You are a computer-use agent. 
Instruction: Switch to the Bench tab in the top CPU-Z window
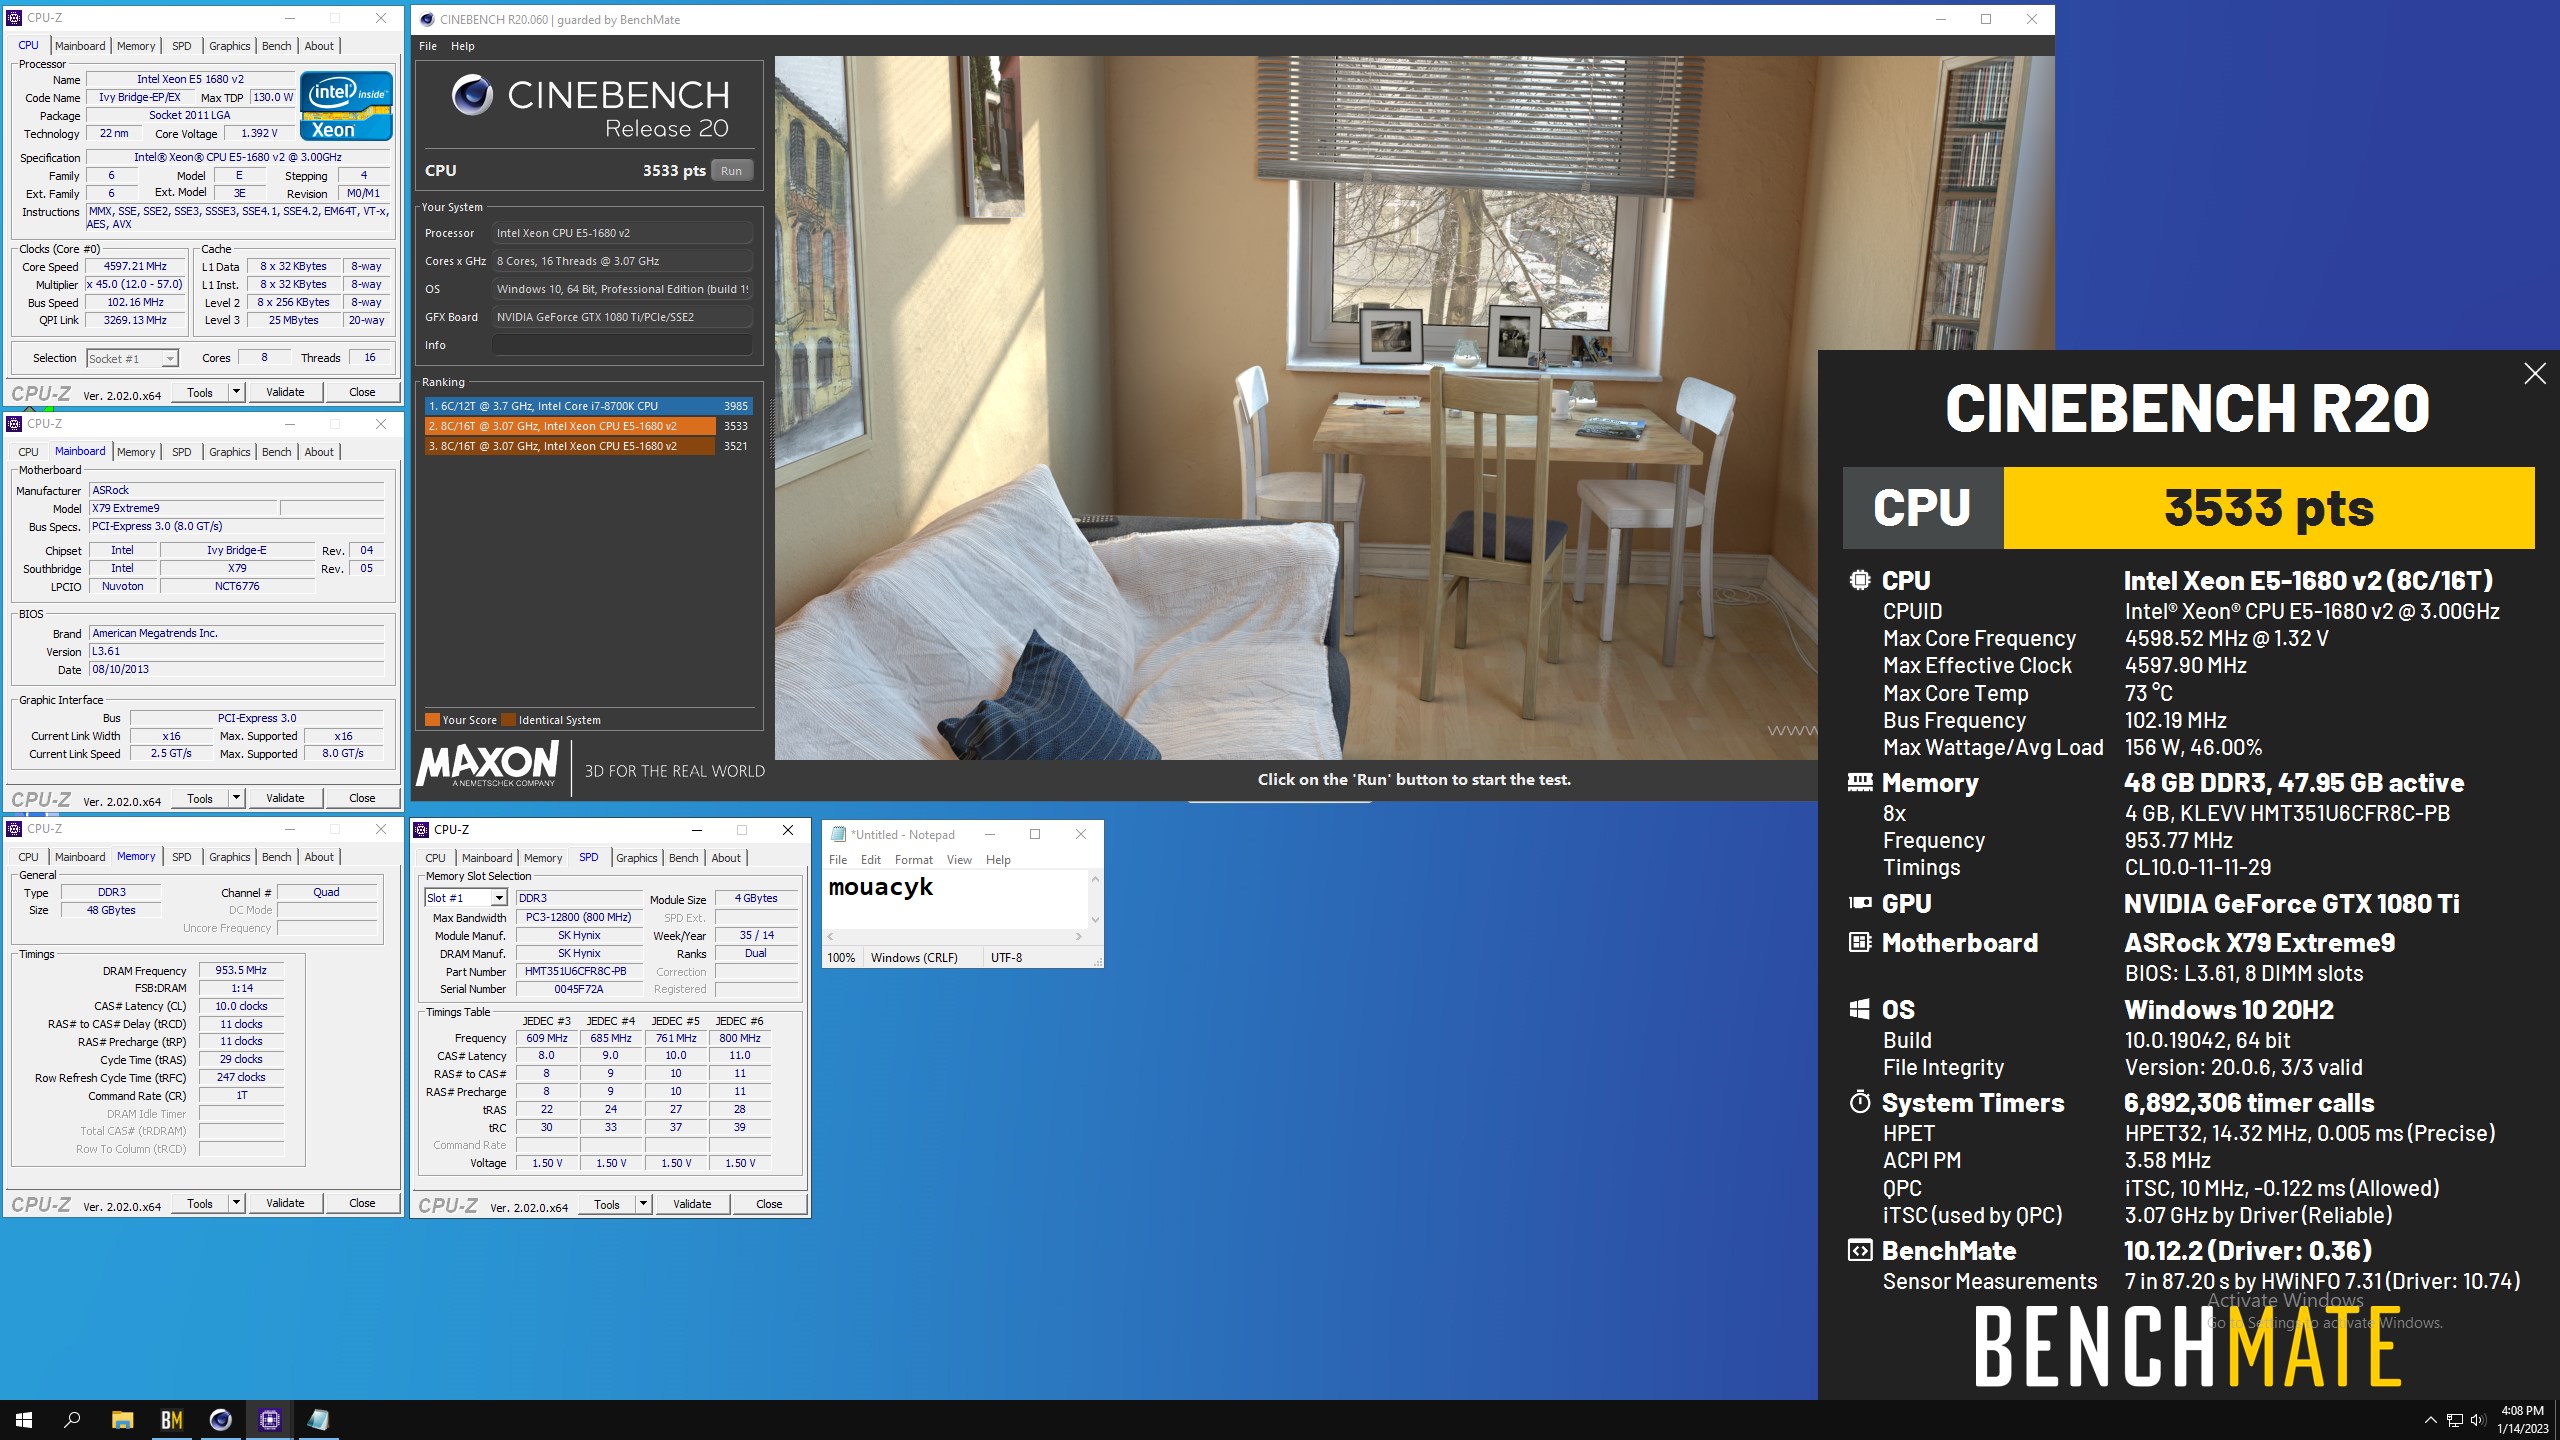pyautogui.click(x=277, y=46)
